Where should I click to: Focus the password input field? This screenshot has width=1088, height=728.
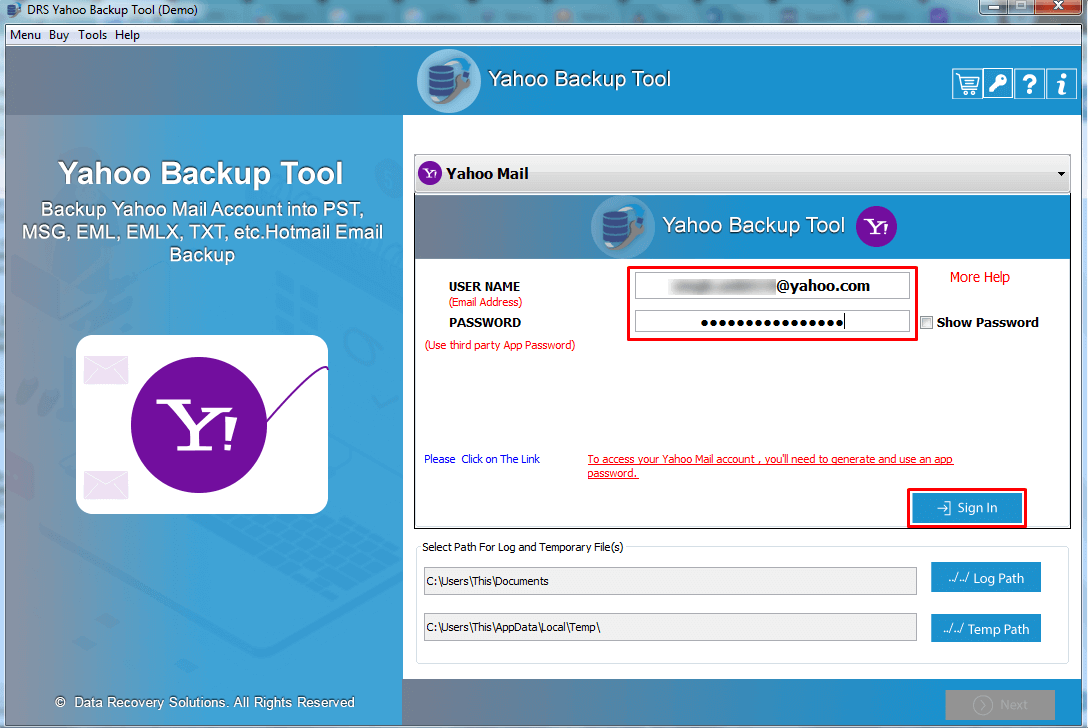click(x=772, y=322)
